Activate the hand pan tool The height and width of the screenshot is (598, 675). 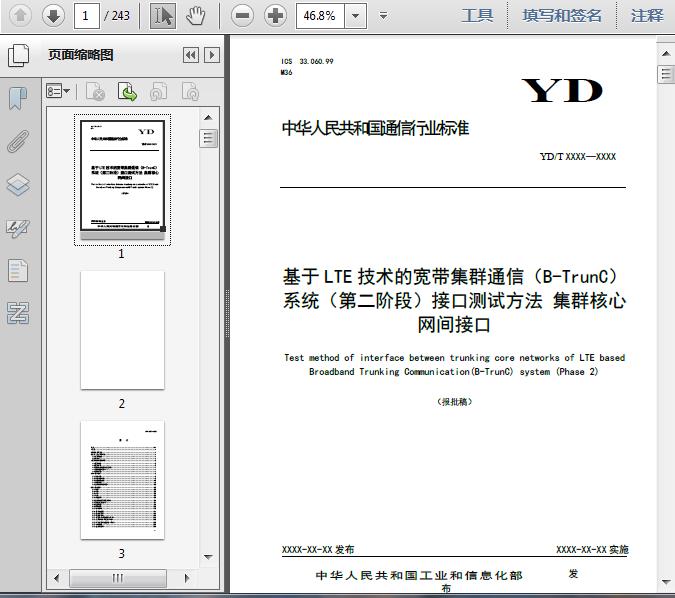195,16
